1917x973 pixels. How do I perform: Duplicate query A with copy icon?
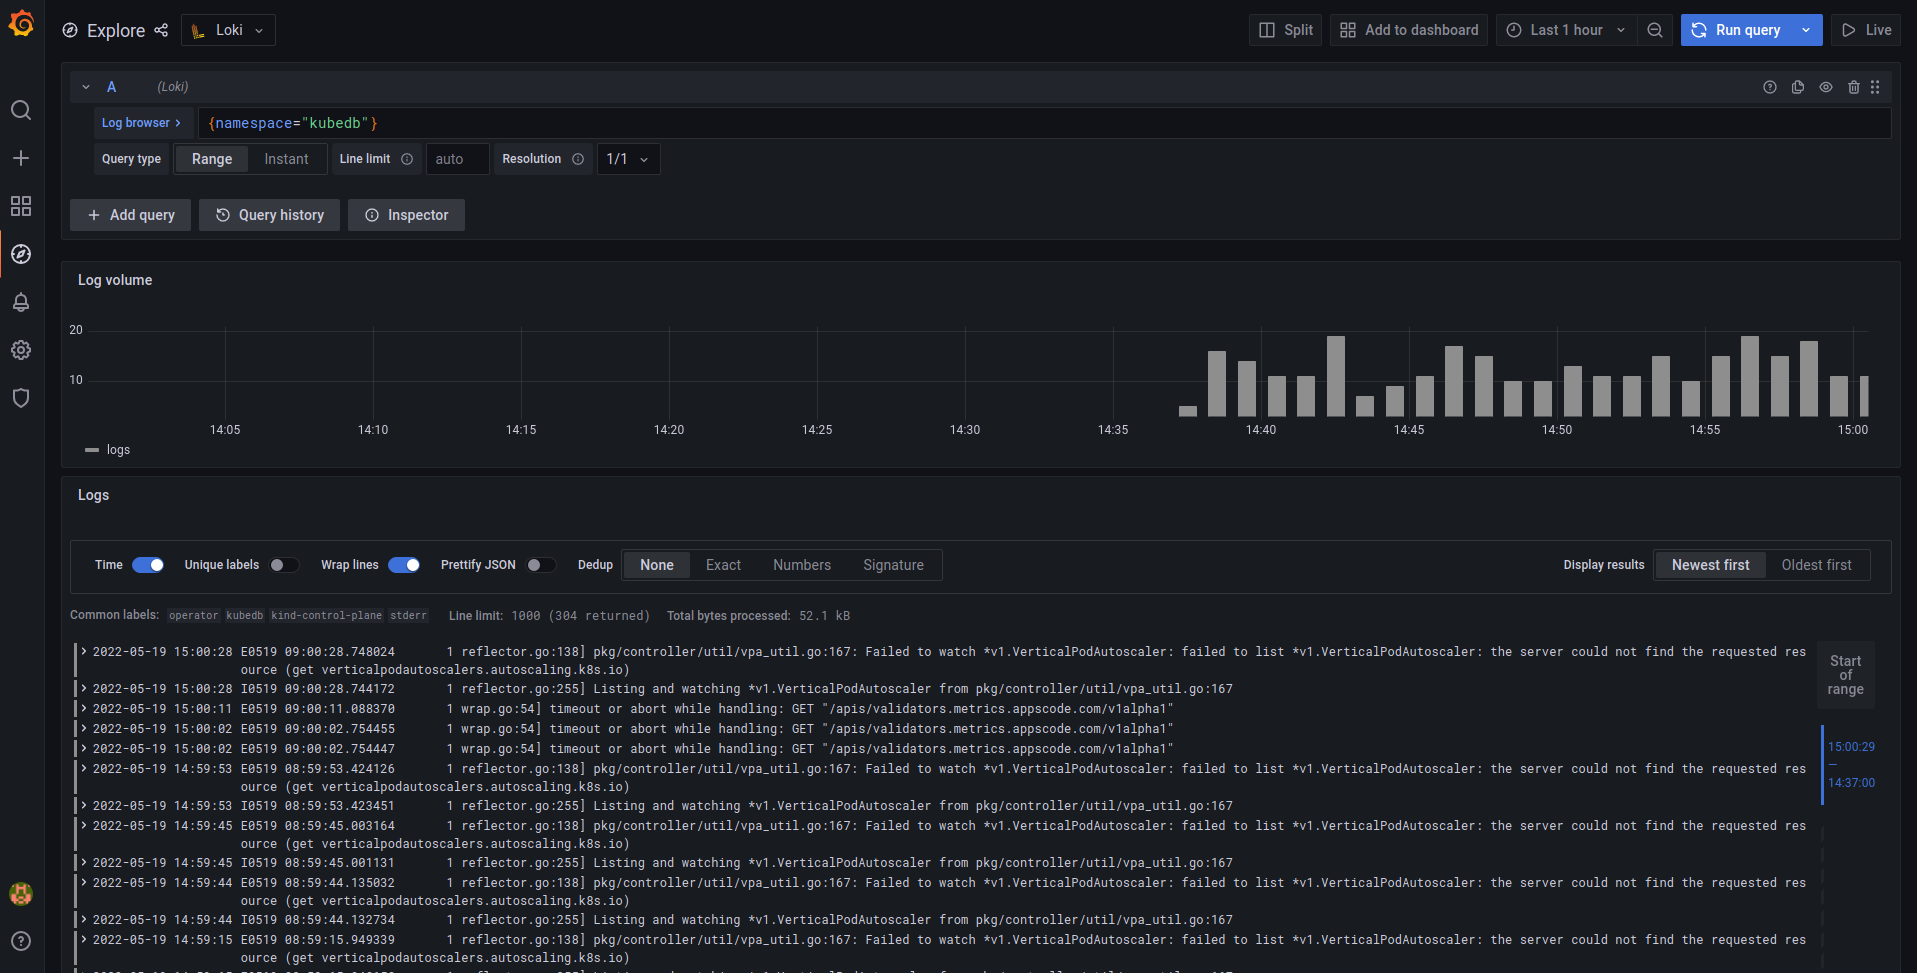coord(1797,87)
